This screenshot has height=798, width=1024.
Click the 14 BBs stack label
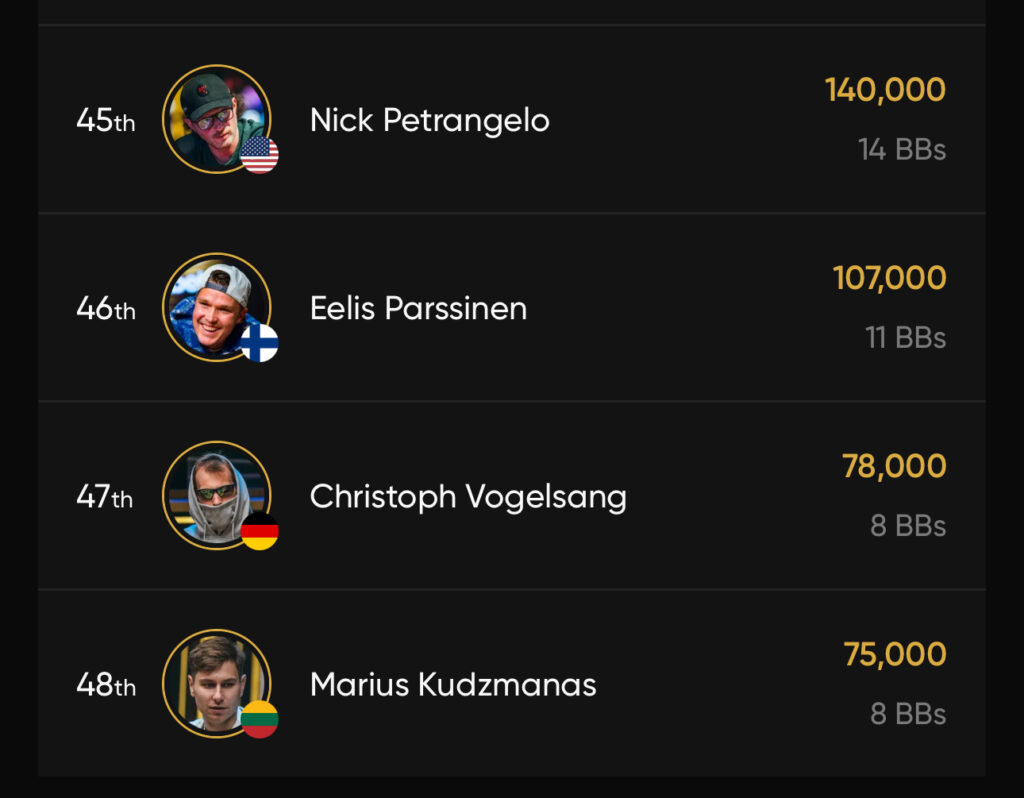click(901, 150)
